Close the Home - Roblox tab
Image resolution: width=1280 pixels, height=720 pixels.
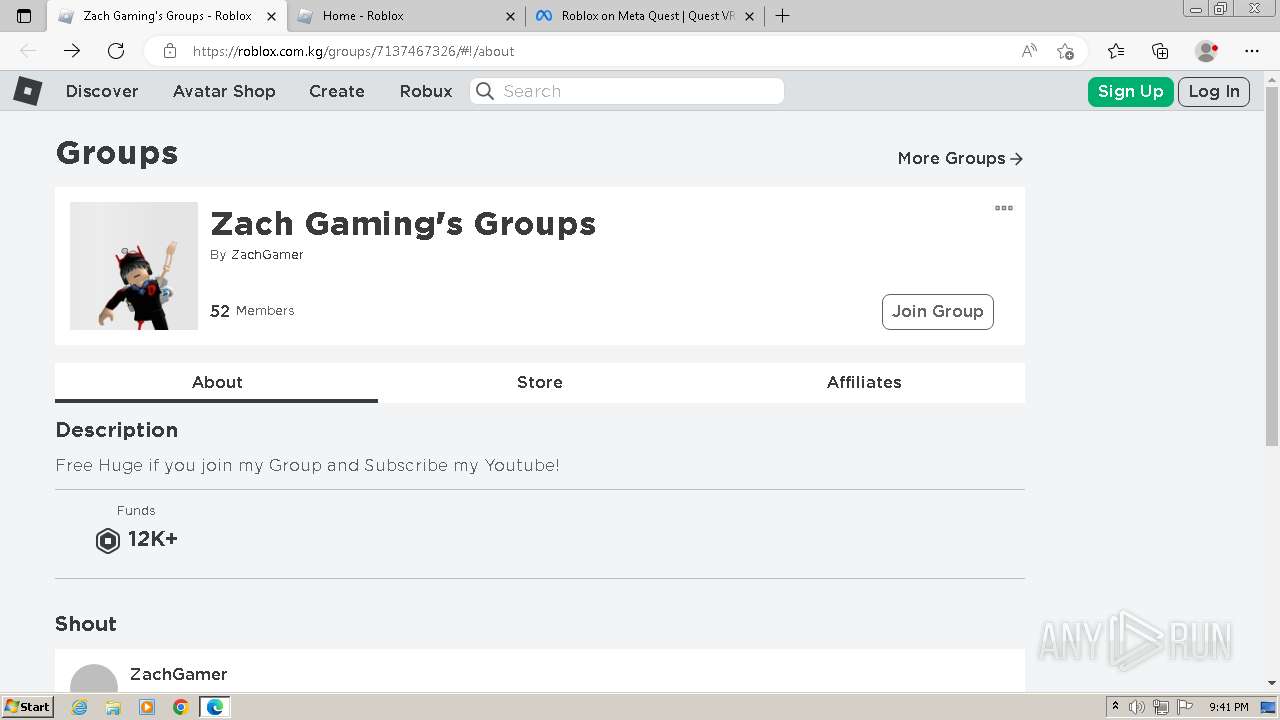(510, 16)
